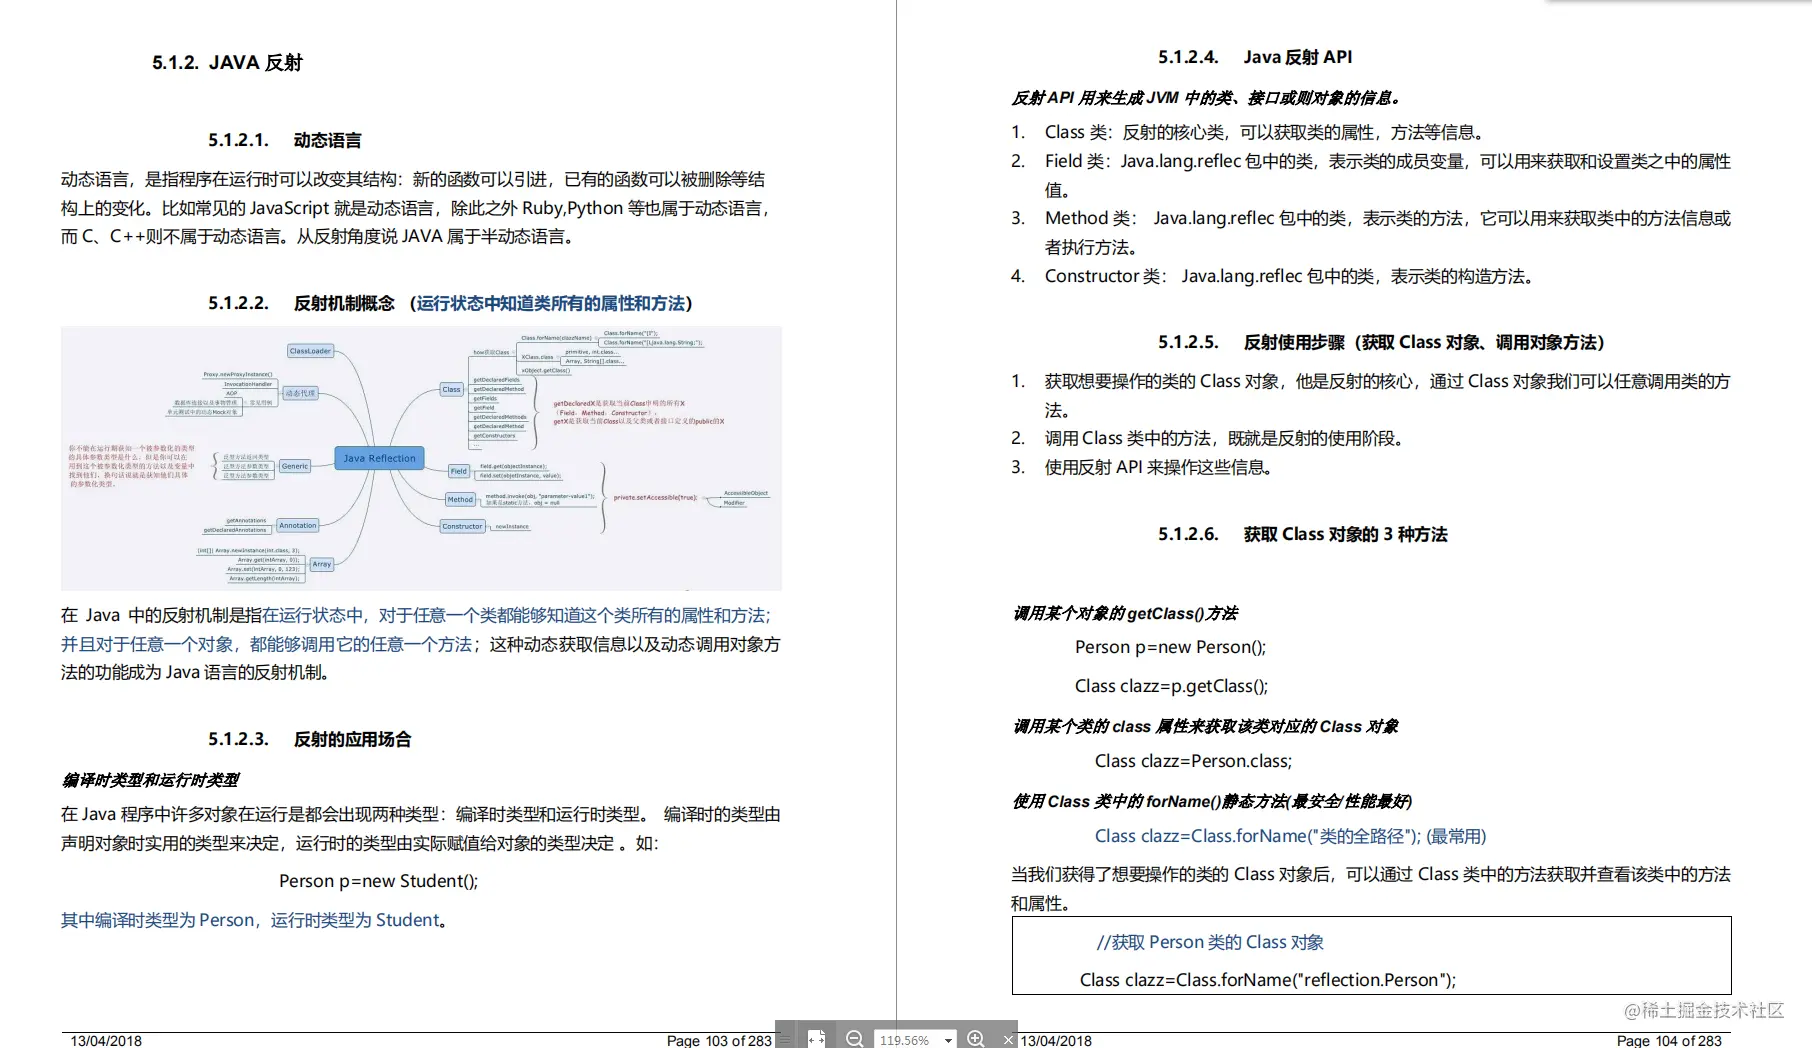Click the toolbar grip handle icon

(785, 1039)
